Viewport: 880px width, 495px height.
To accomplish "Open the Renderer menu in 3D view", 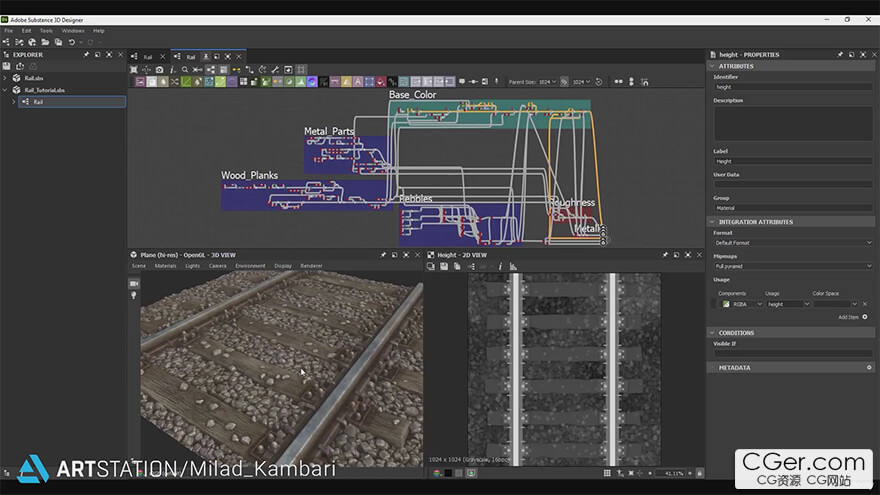I will 311,266.
